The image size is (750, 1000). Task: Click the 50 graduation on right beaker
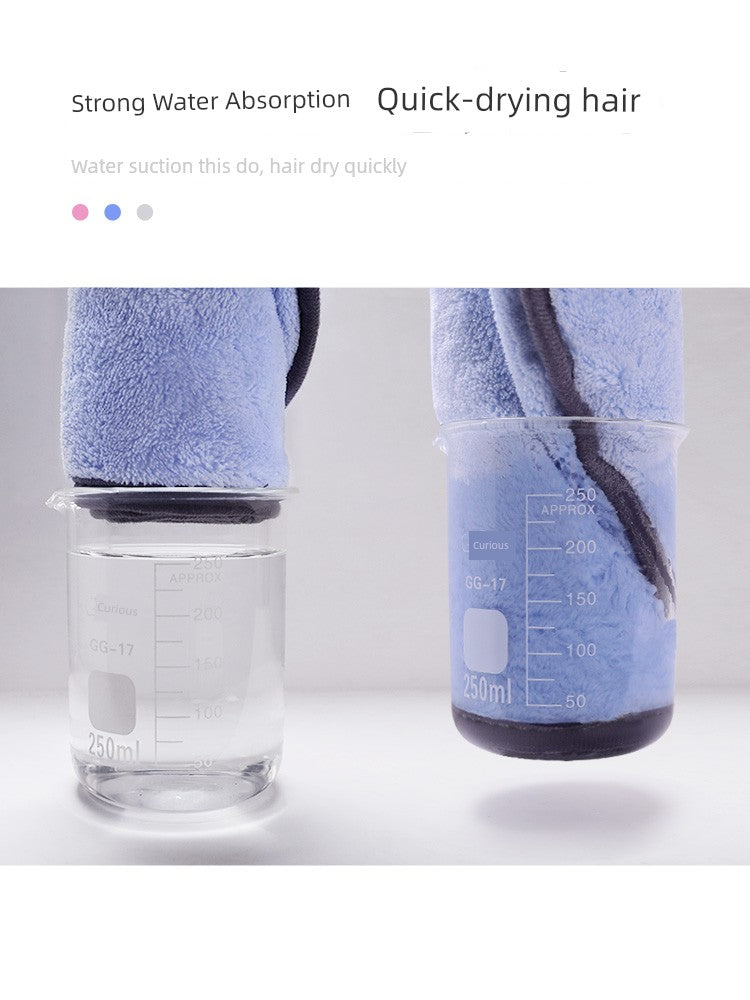tap(575, 701)
